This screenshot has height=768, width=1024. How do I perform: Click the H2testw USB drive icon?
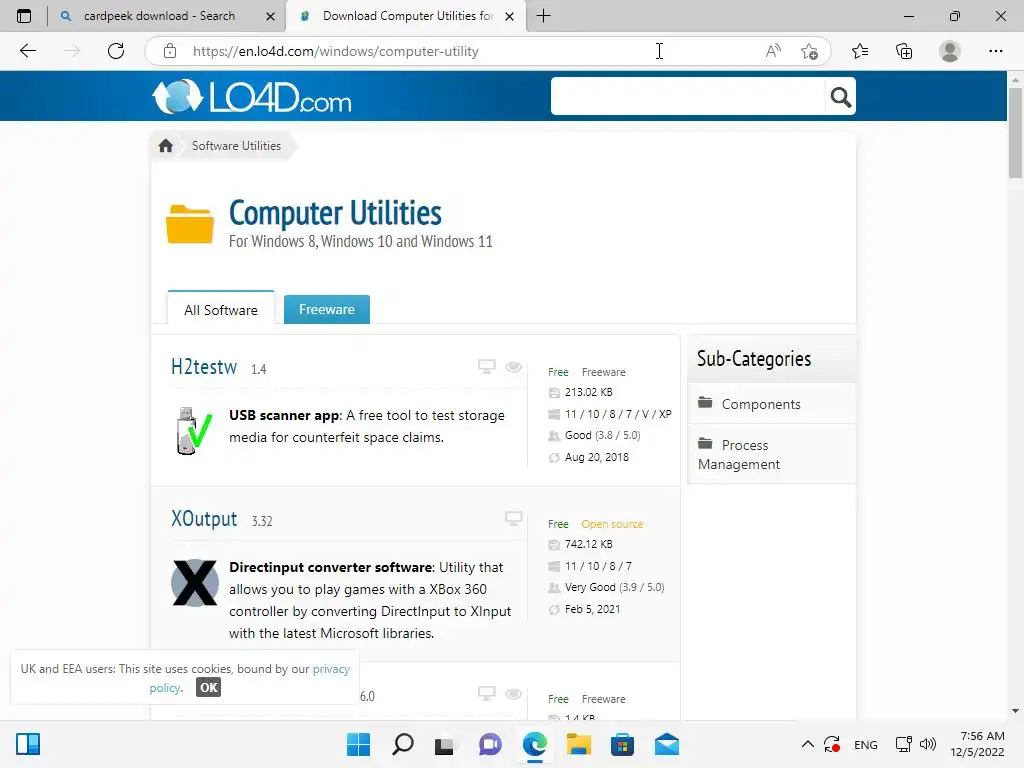194,431
